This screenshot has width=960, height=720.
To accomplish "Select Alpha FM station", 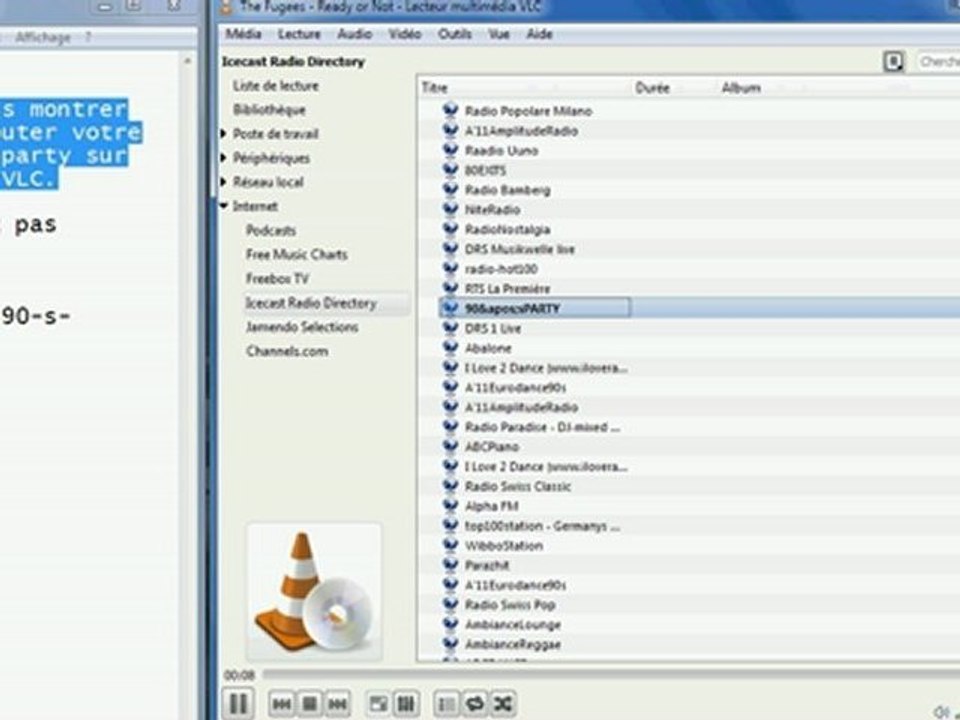I will pyautogui.click(x=492, y=506).
